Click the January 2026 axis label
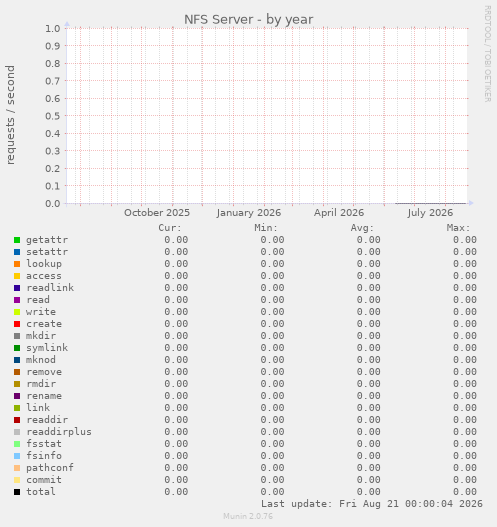Image resolution: width=497 pixels, height=527 pixels. [x=249, y=213]
